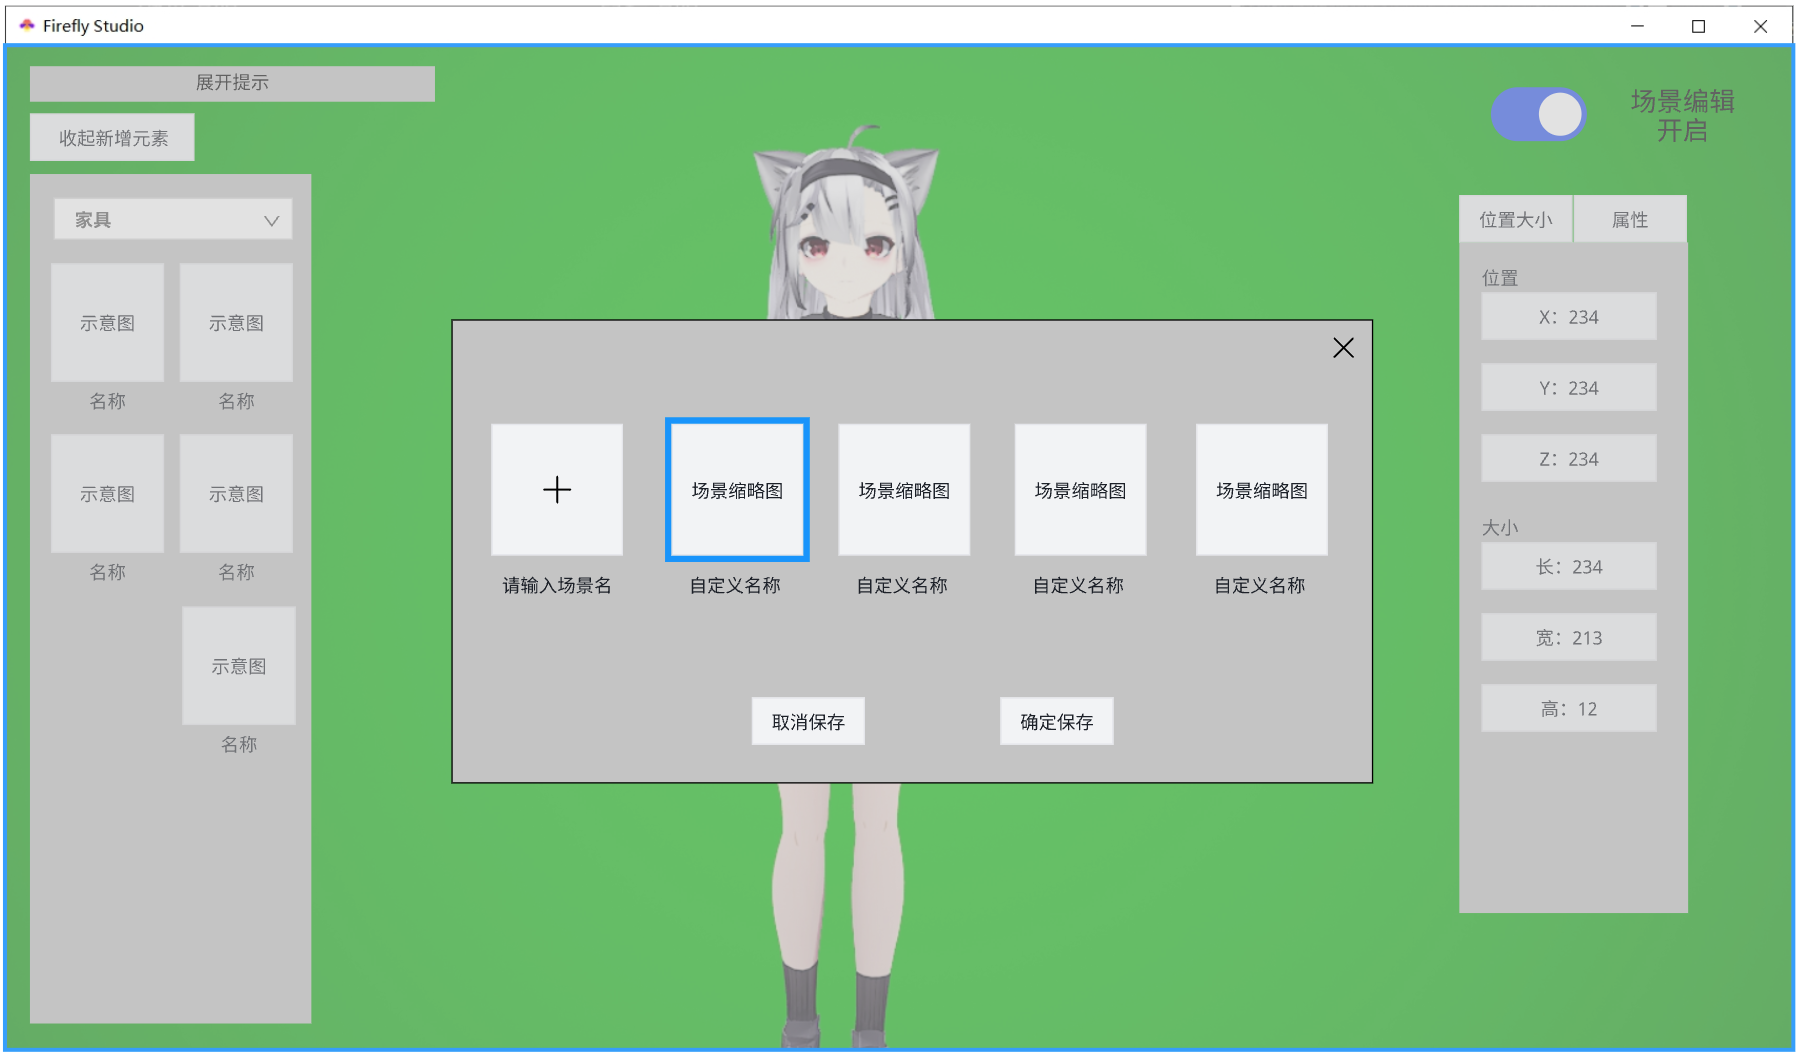Click the 取消保存 button
The width and height of the screenshot is (1804, 1060).
tap(808, 721)
